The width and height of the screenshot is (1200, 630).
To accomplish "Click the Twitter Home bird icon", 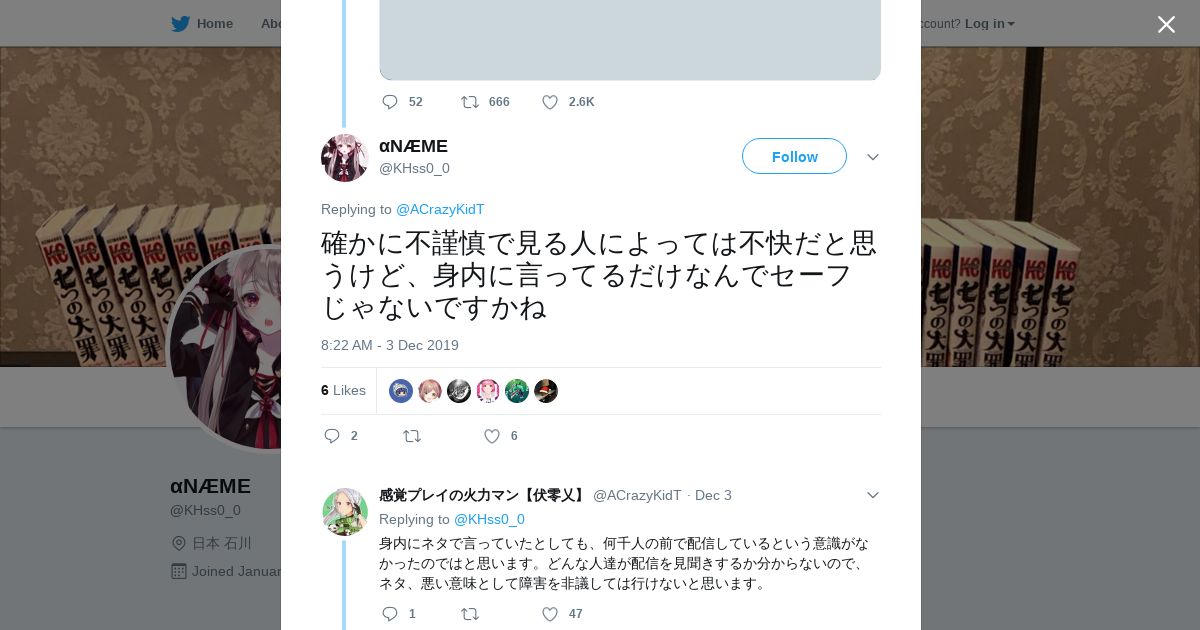I will (180, 24).
